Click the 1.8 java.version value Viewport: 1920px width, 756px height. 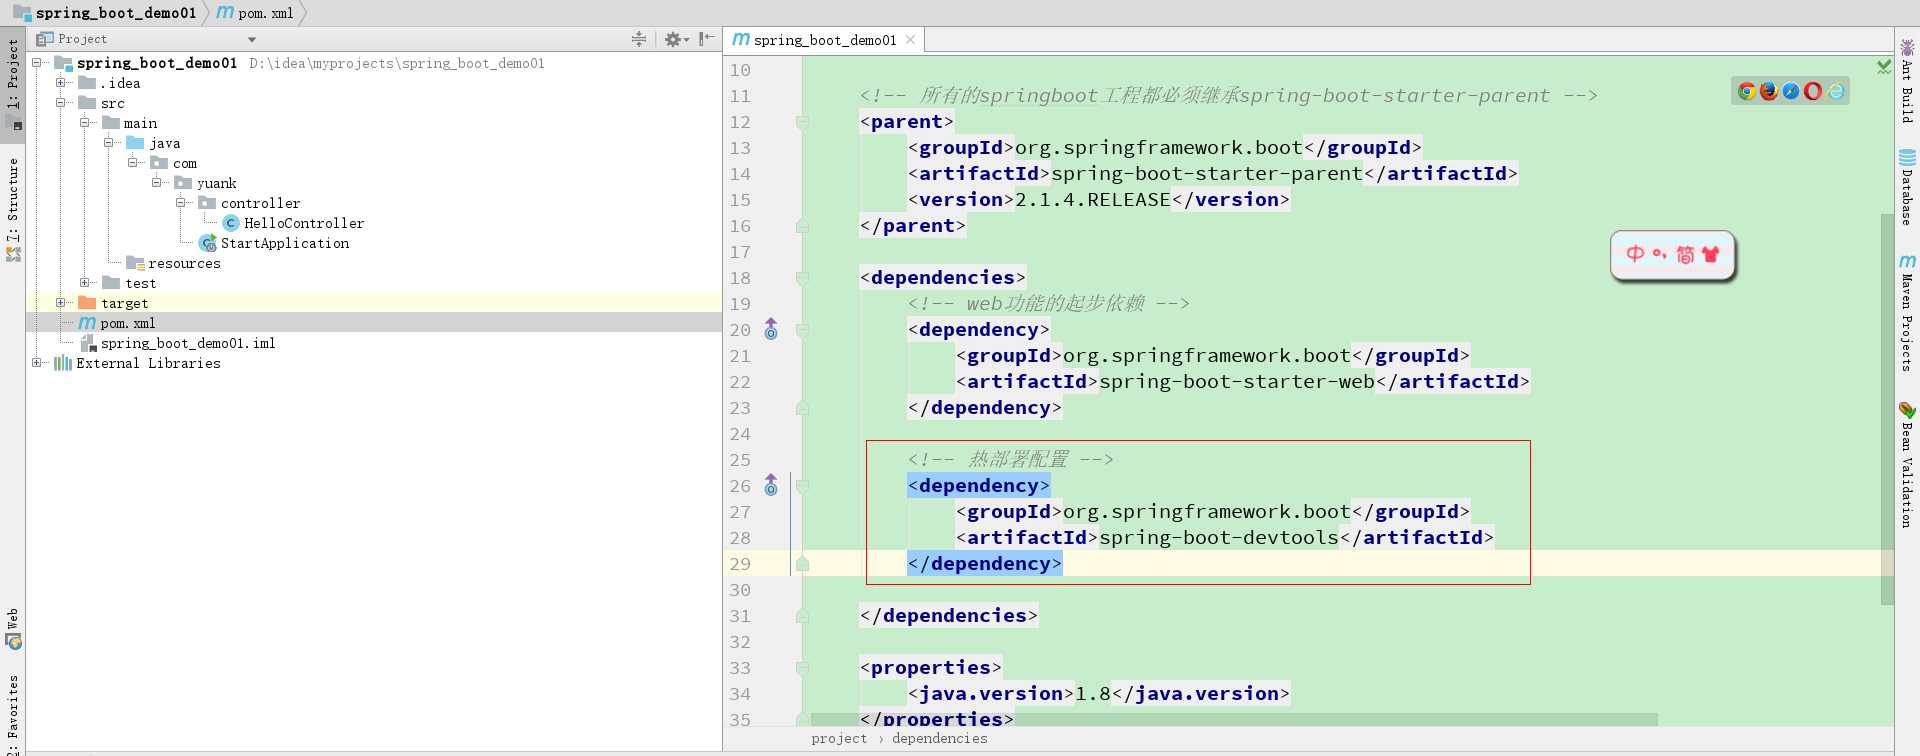1093,694
